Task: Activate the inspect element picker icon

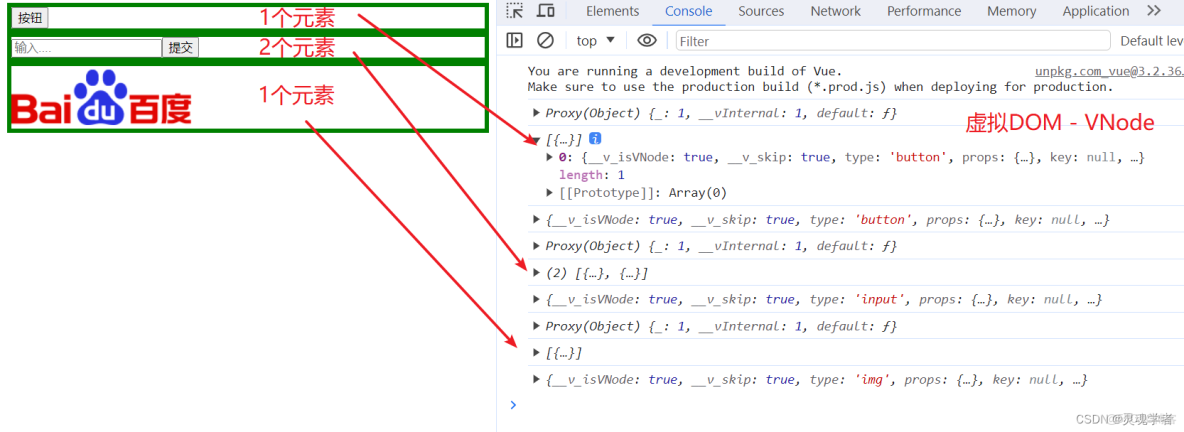Action: tap(515, 11)
